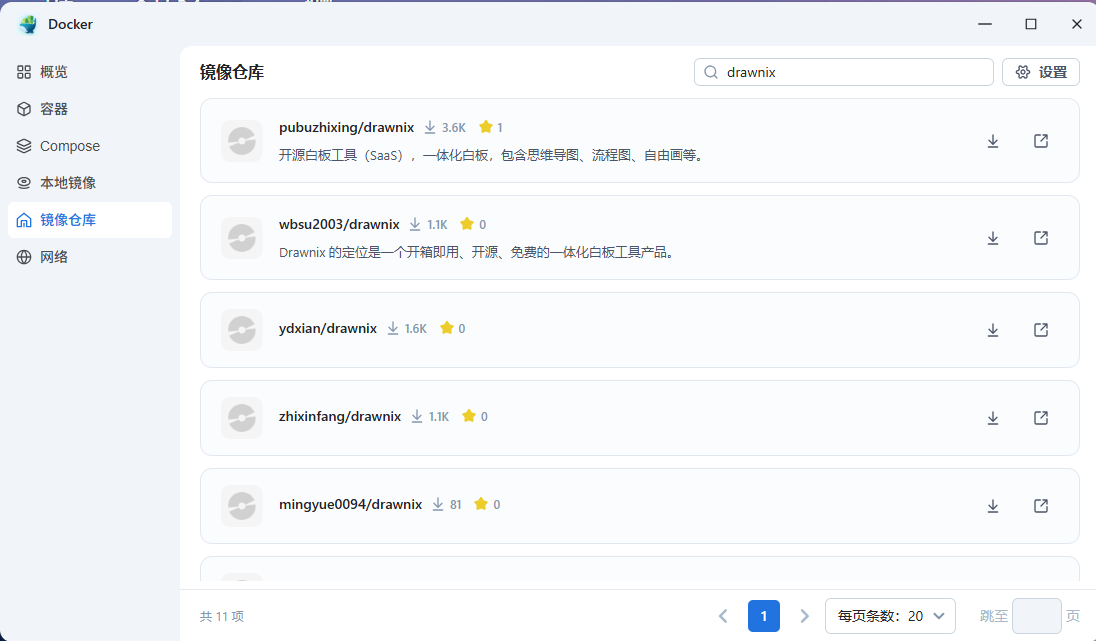Open the 网络 network section
Image resolution: width=1096 pixels, height=641 pixels.
[x=89, y=257]
